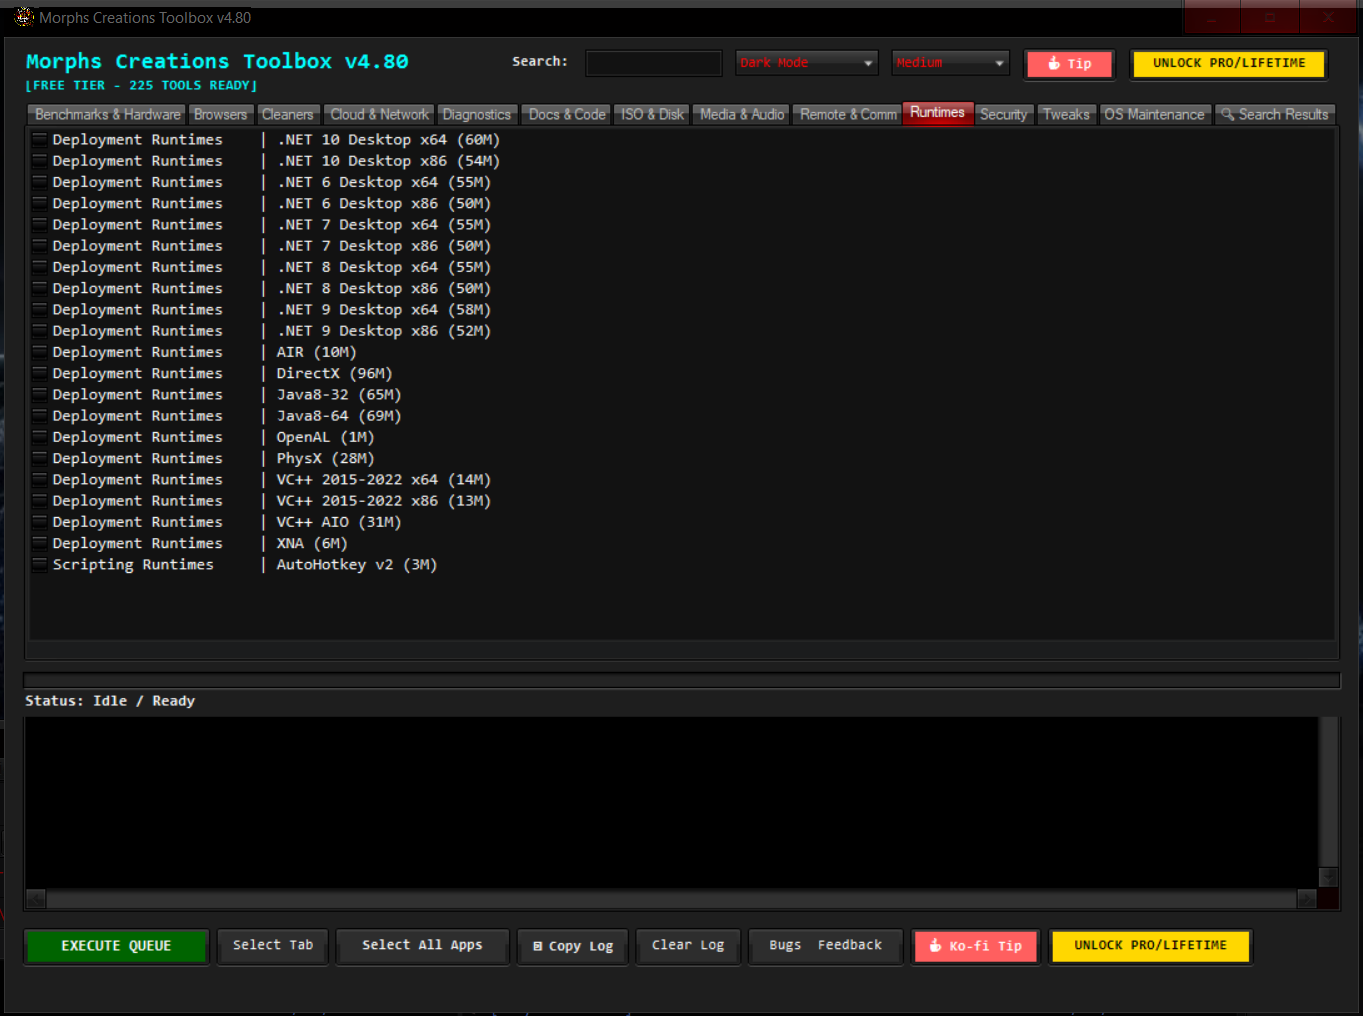Screen dimensions: 1363x1016
Task: Check the .NET 6 Desktop x64 checkbox
Action: 40,182
